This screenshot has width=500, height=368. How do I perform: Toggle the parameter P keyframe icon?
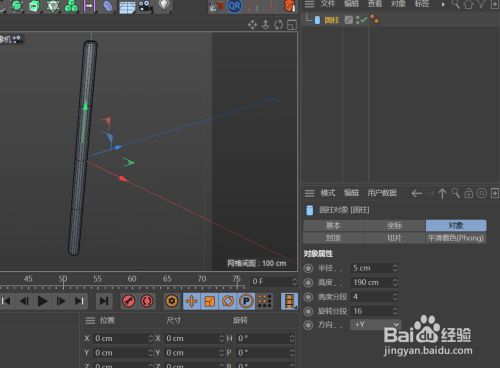(x=246, y=301)
